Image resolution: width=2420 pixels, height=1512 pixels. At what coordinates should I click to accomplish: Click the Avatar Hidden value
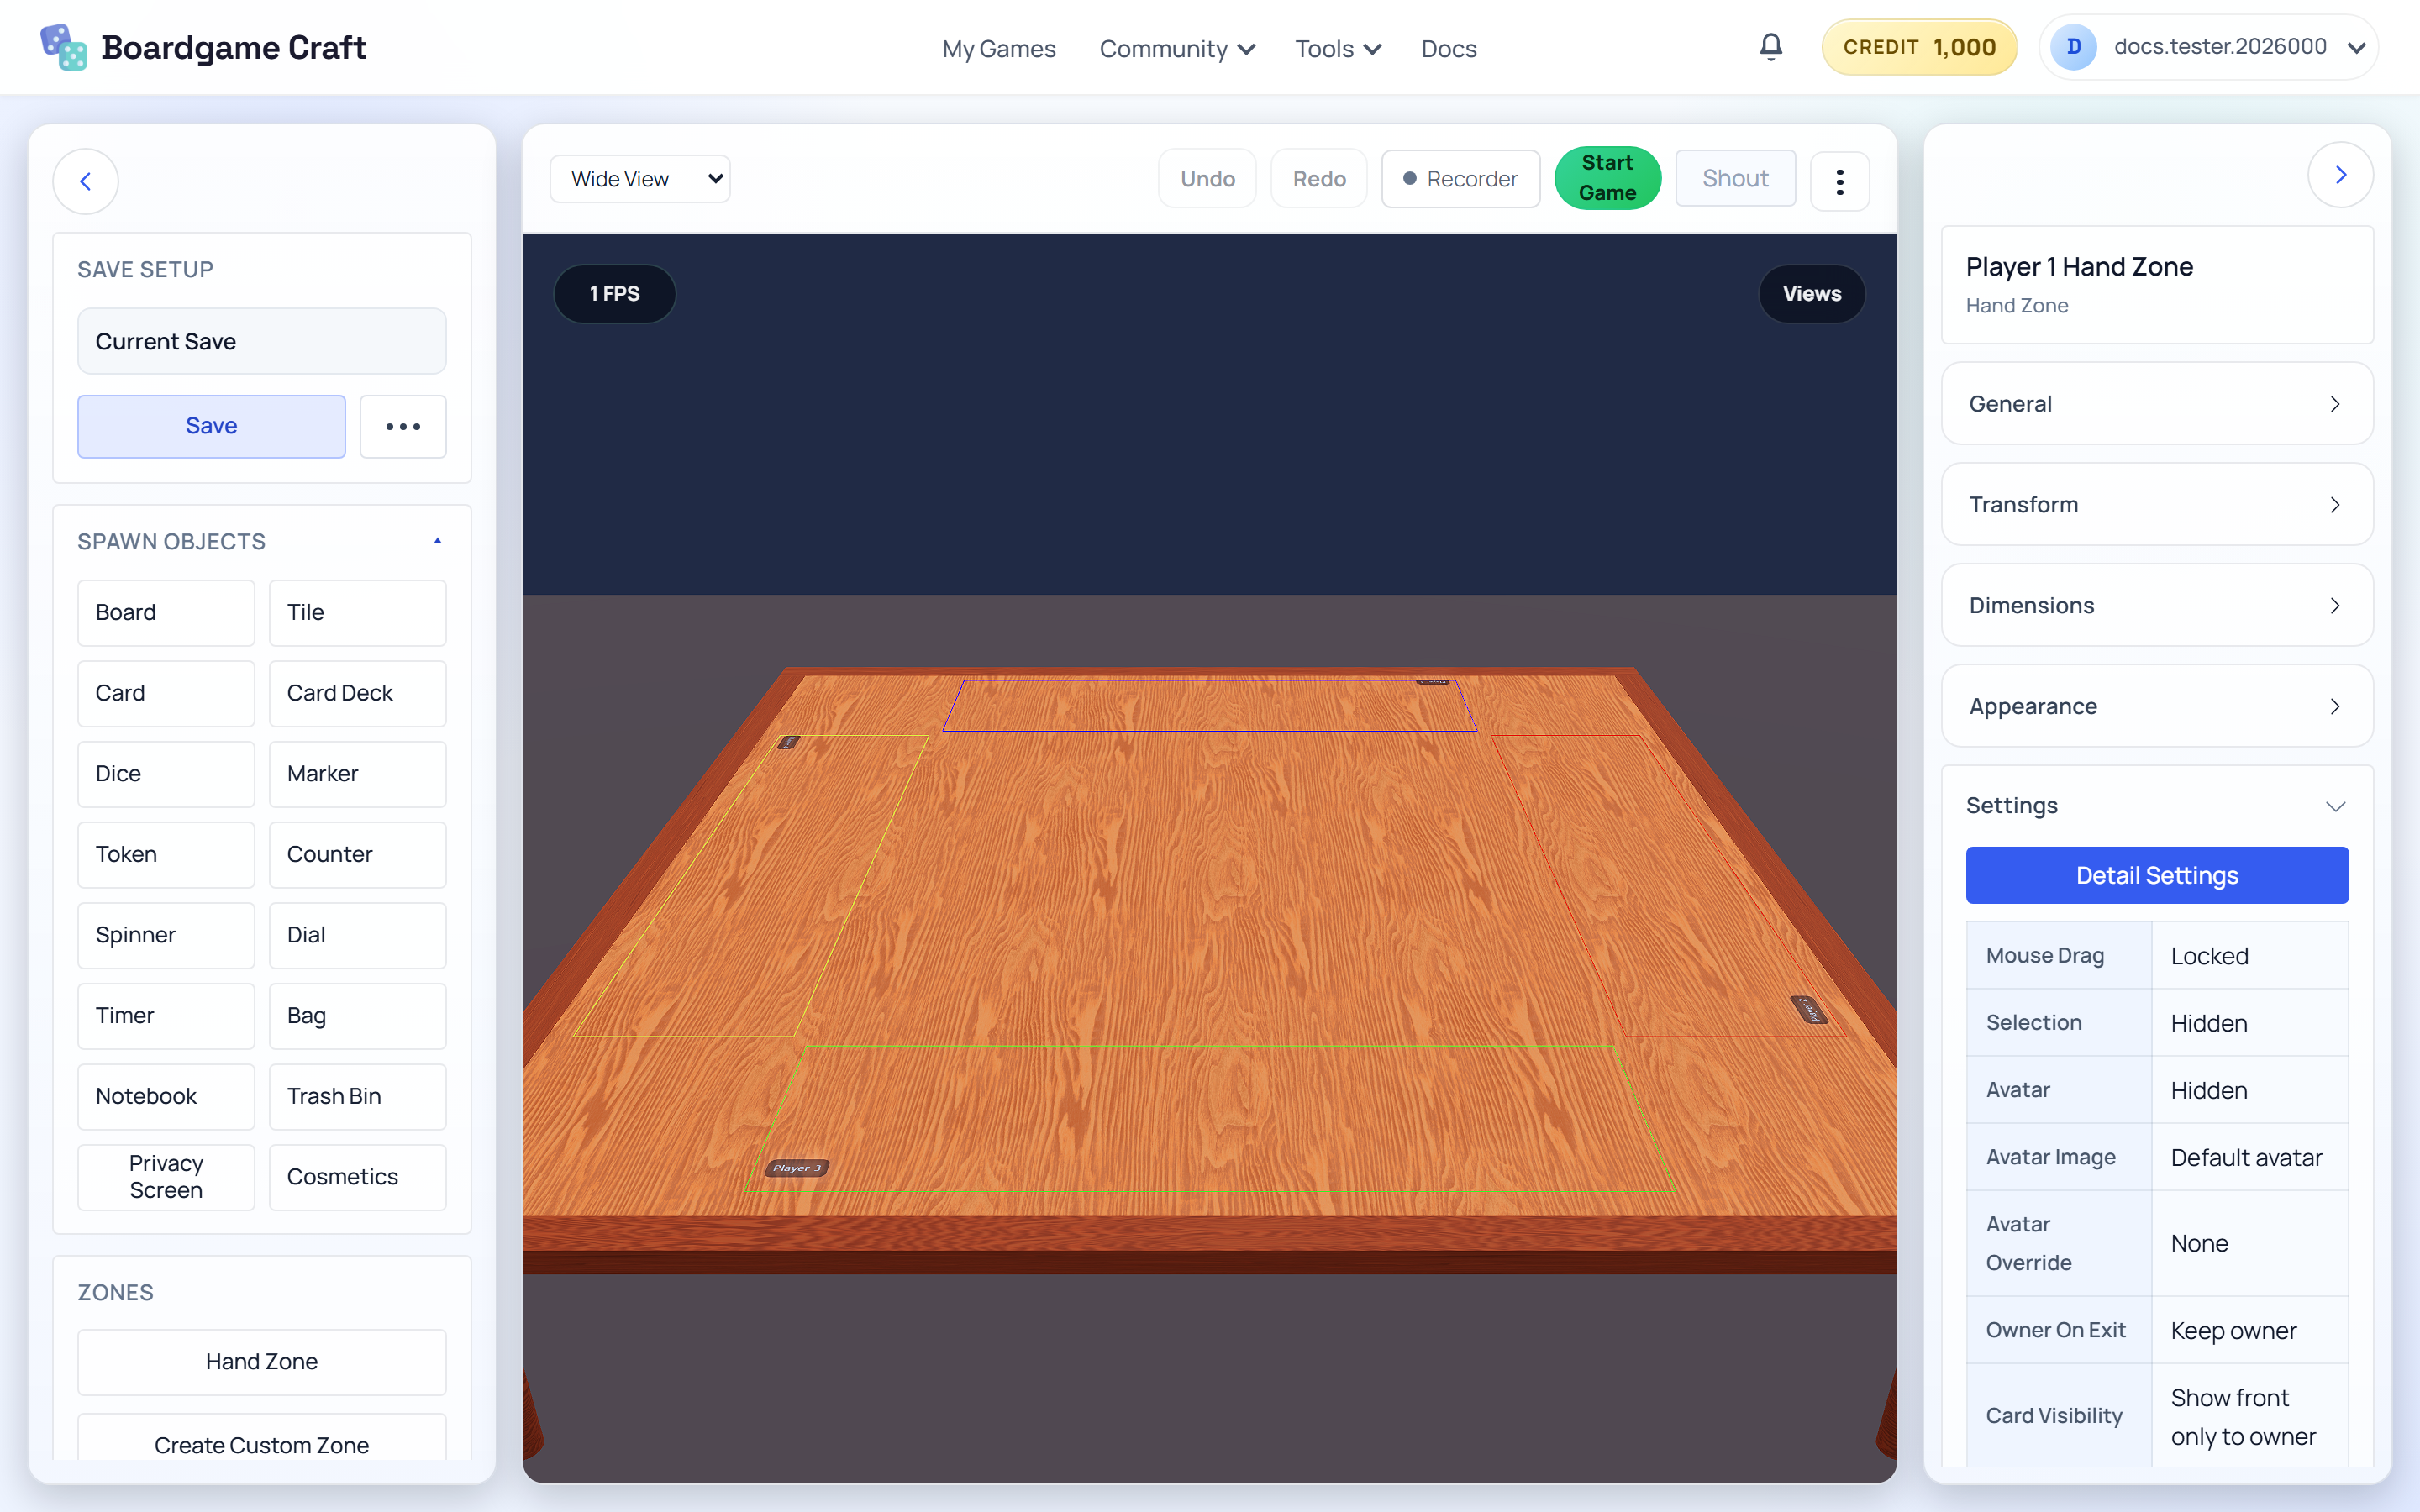click(2249, 1090)
